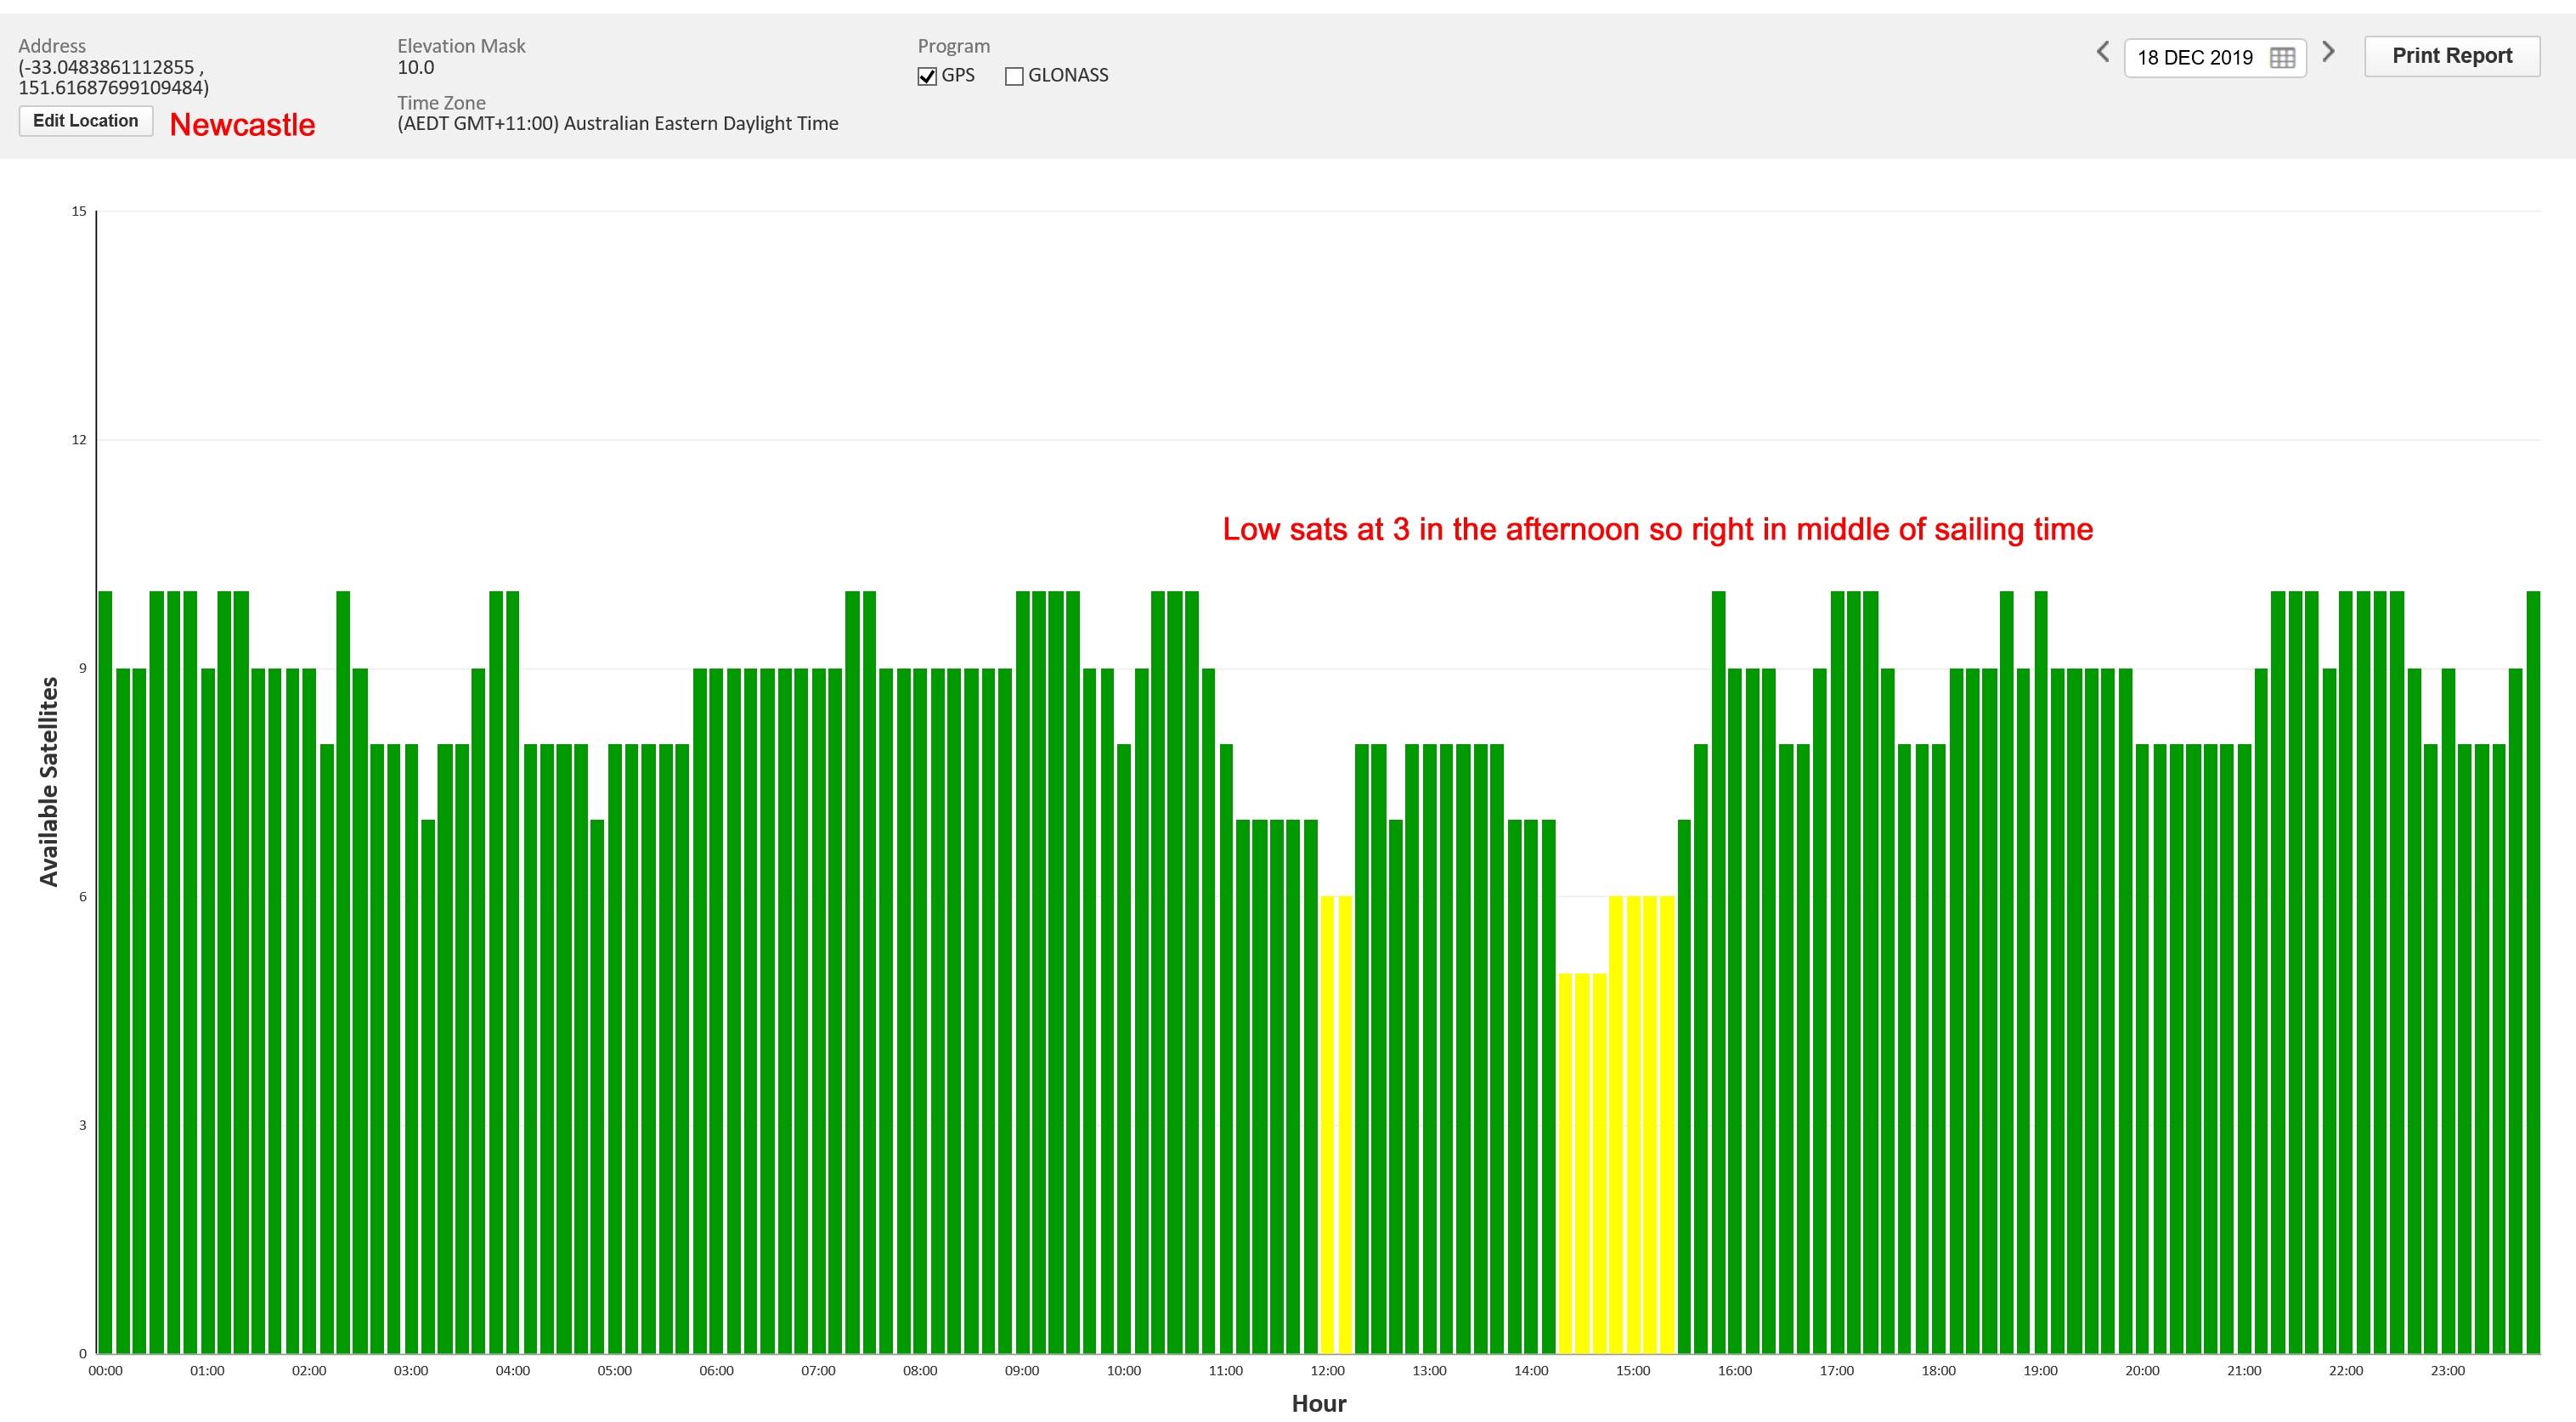Click the address coordinates text
Image resolution: width=2576 pixels, height=1422 pixels.
click(x=113, y=77)
